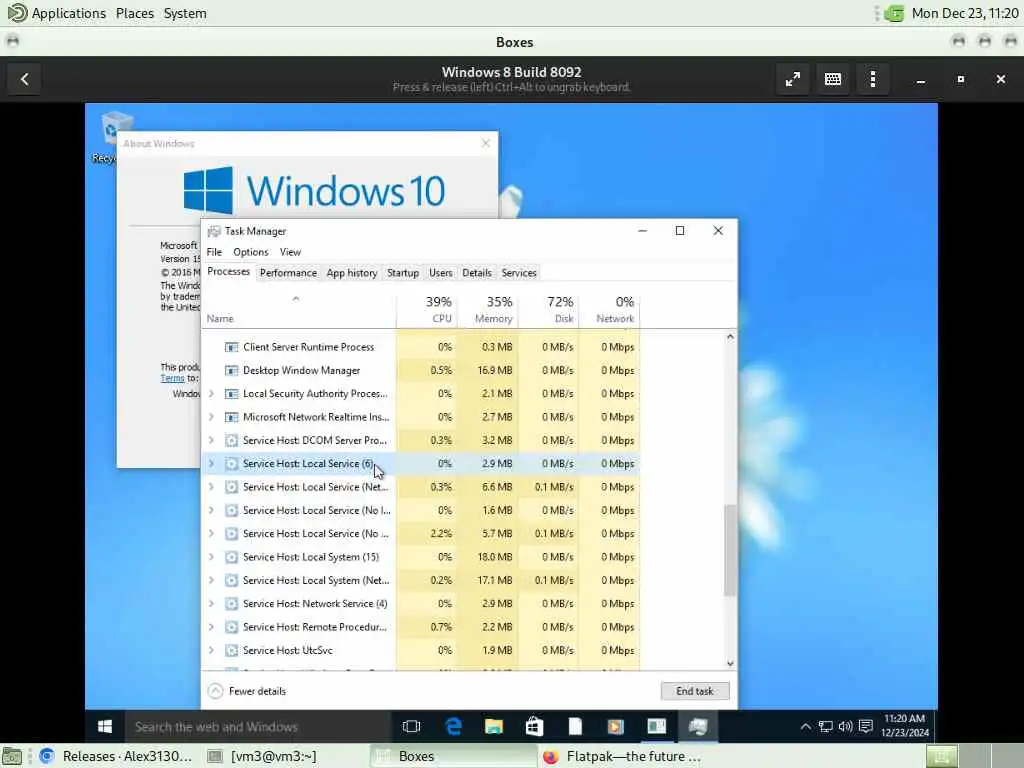Viewport: 1024px width, 768px height.
Task: Collapse view with Fewer details
Action: 248,691
